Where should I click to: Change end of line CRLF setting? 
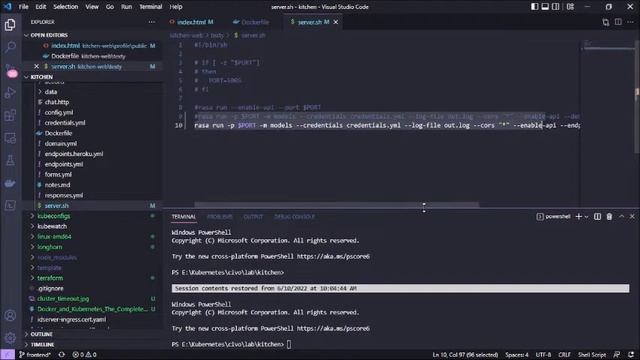[x=564, y=355]
